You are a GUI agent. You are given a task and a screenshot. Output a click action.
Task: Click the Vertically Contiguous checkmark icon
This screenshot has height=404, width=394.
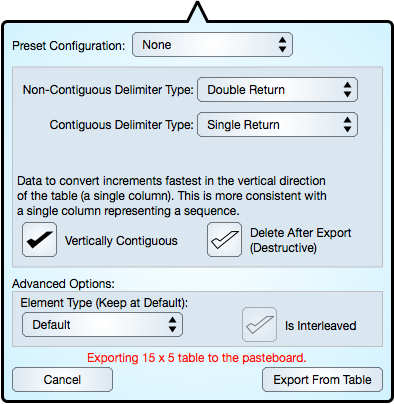39,240
